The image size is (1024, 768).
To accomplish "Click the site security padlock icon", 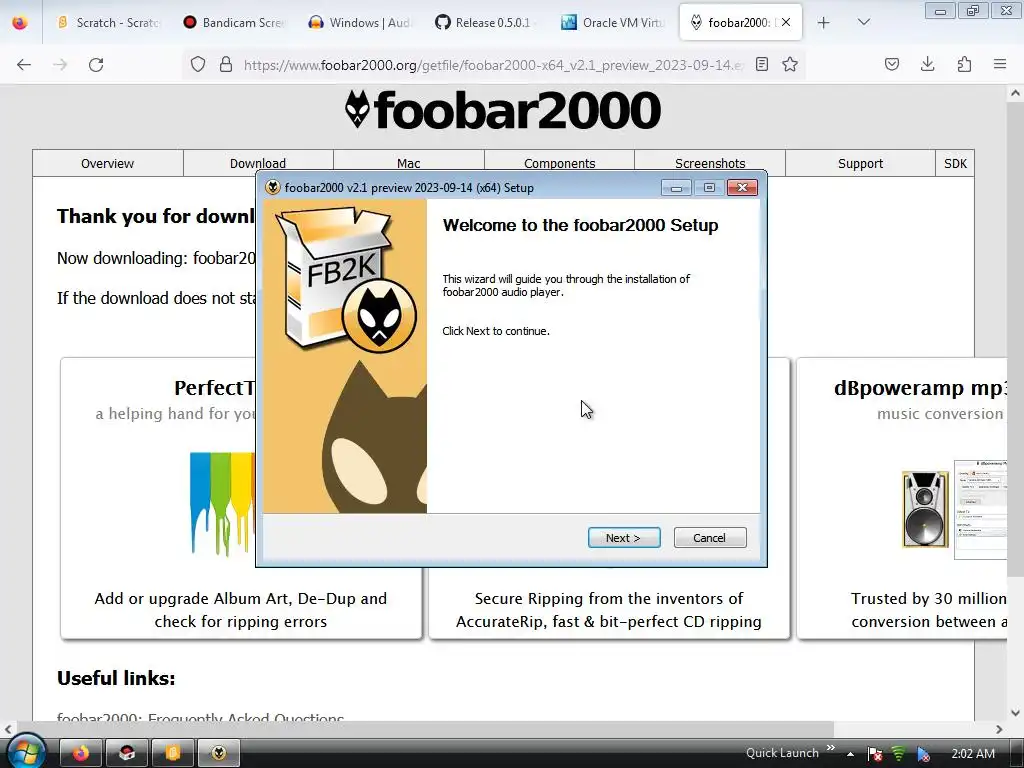I will point(226,64).
